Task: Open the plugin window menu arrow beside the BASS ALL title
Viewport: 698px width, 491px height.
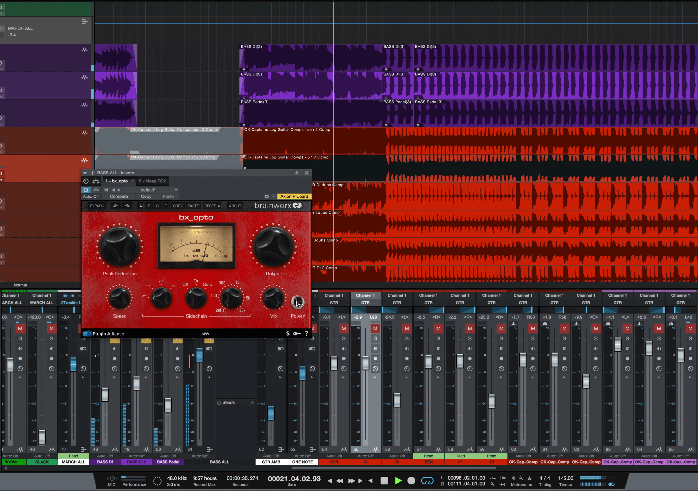Action: (x=85, y=172)
